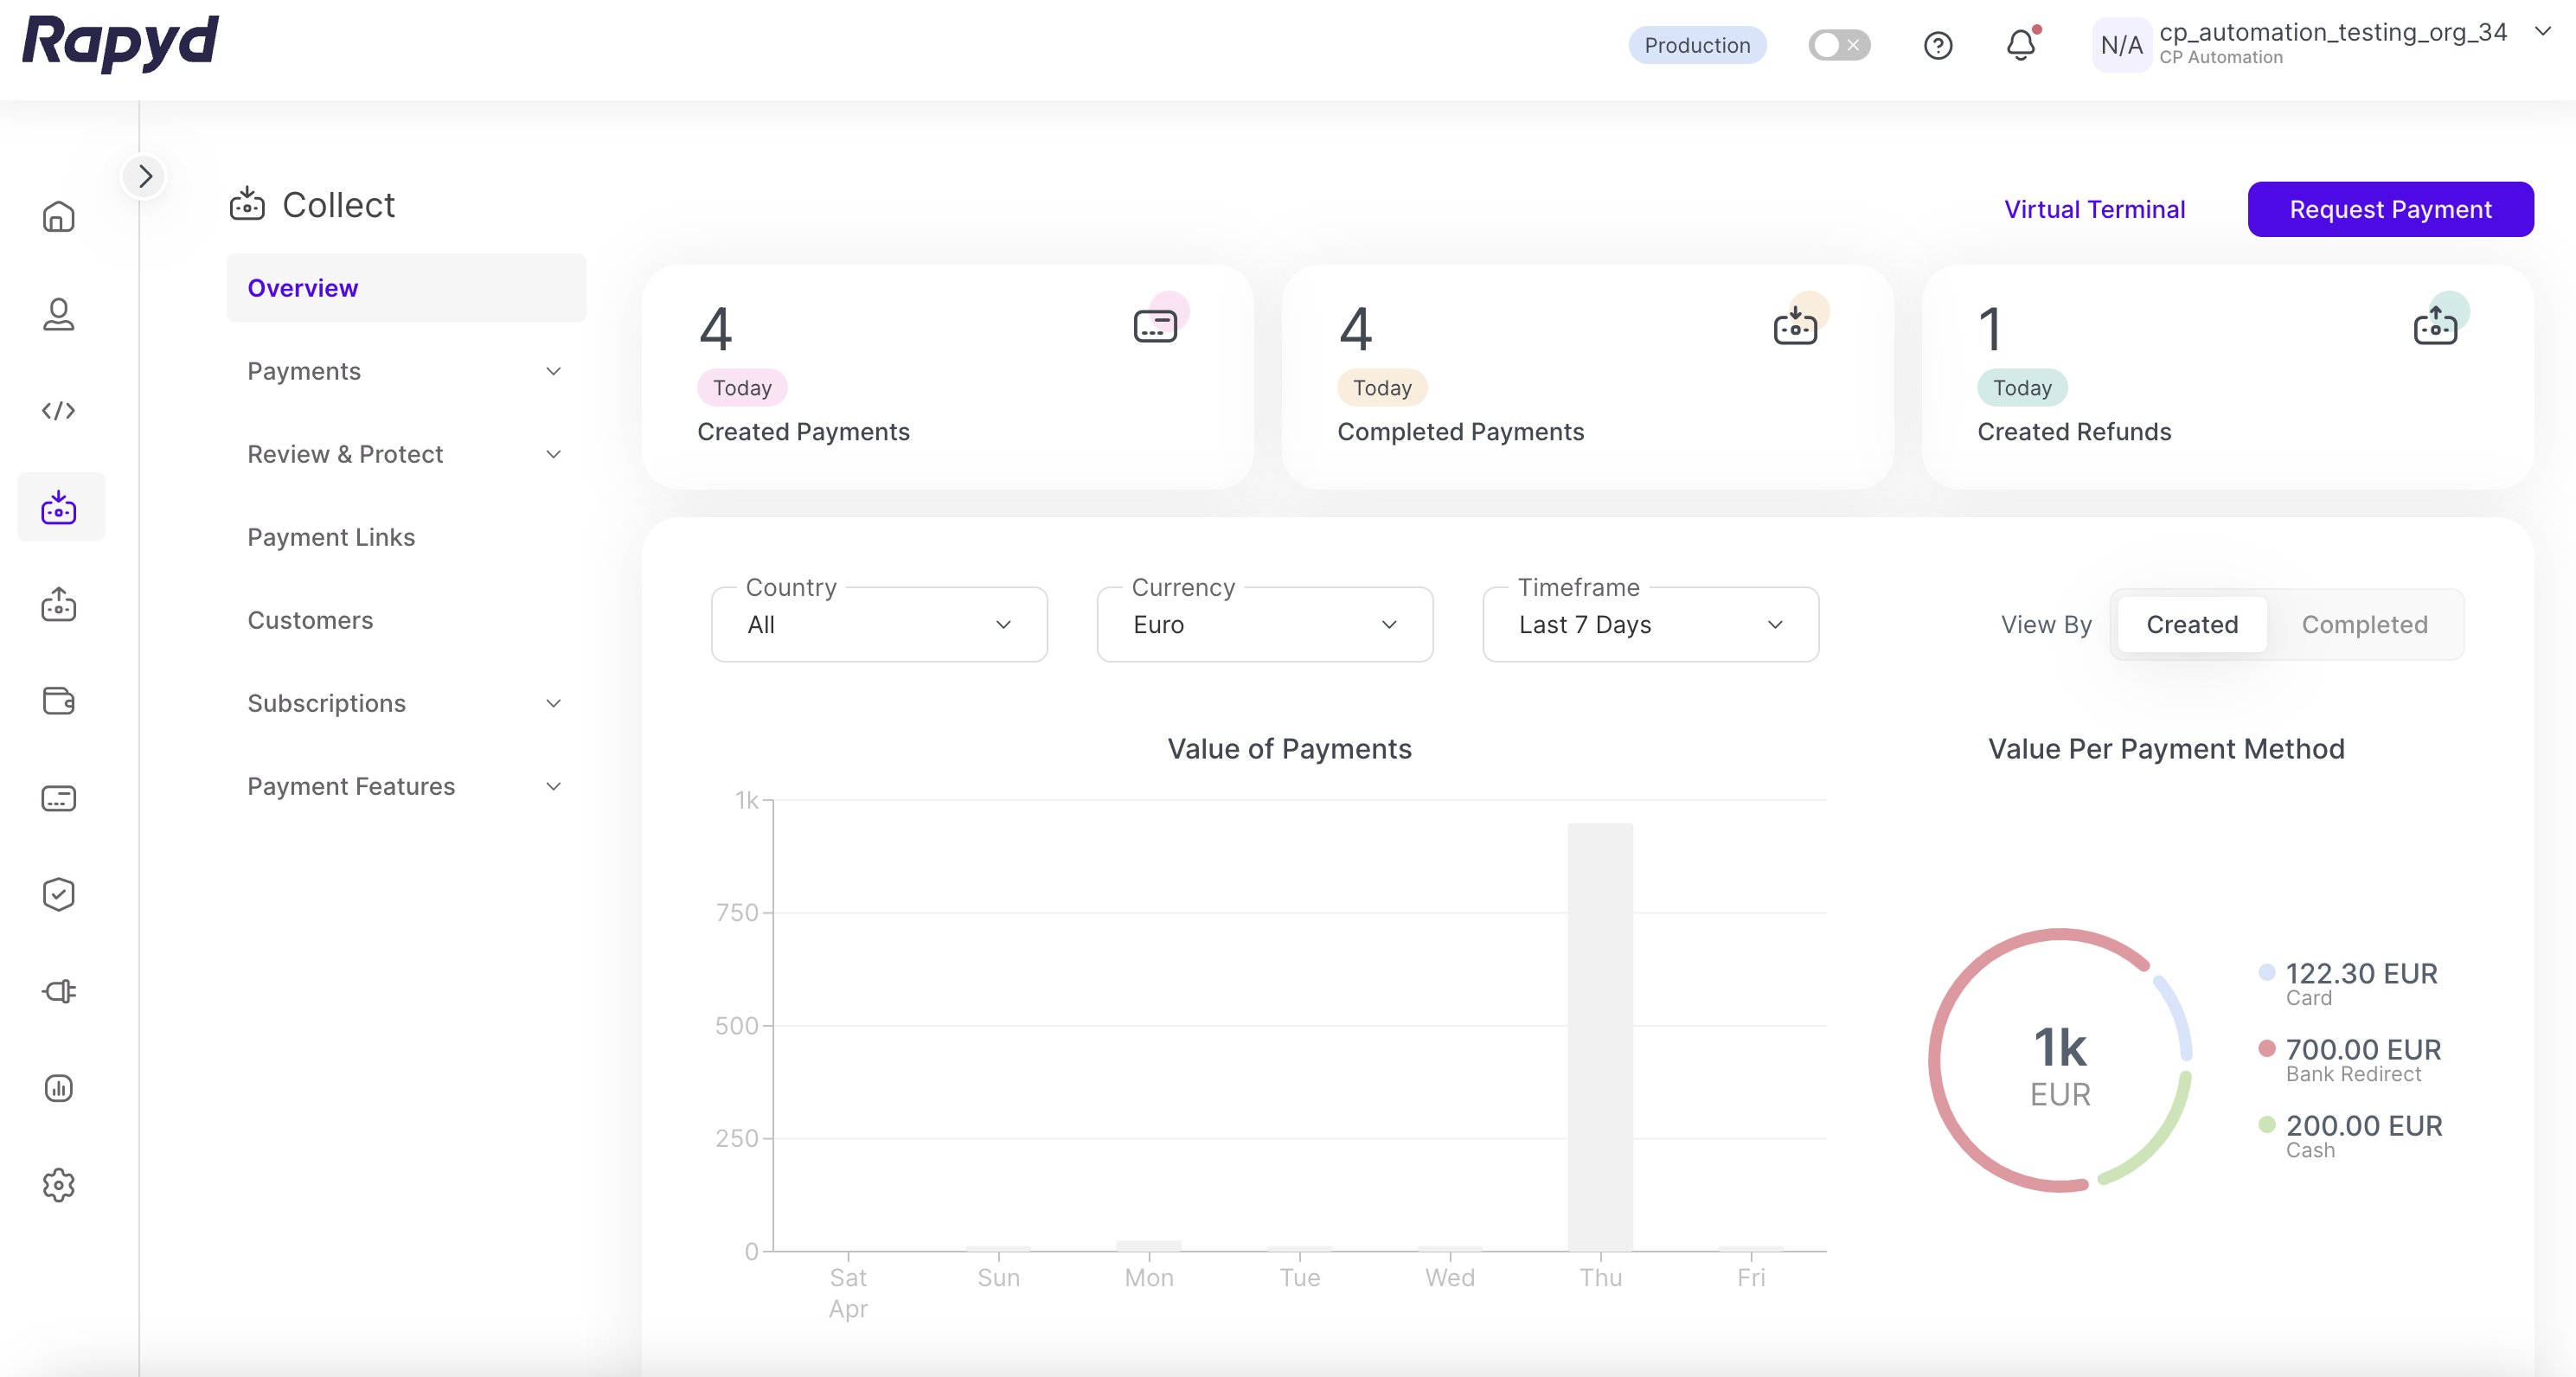Open the Country dropdown

click(x=879, y=625)
